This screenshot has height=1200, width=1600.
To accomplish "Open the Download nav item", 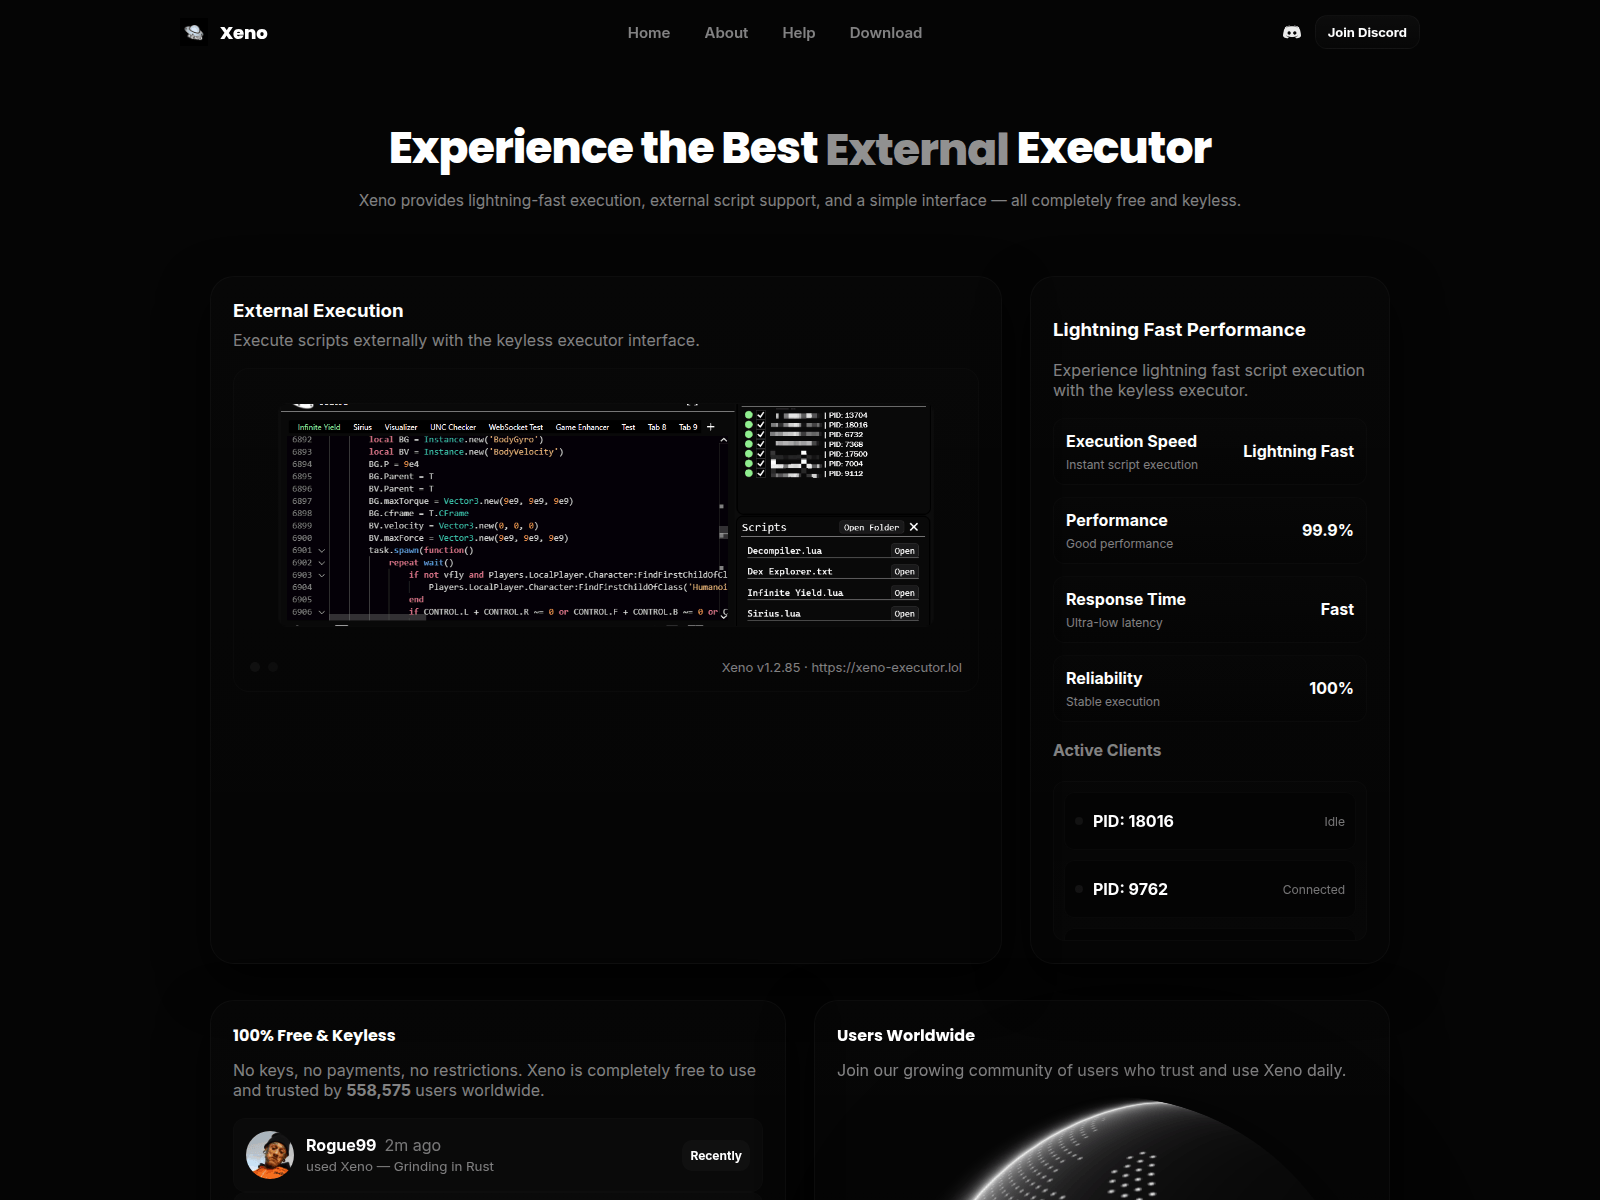I will click(x=886, y=33).
